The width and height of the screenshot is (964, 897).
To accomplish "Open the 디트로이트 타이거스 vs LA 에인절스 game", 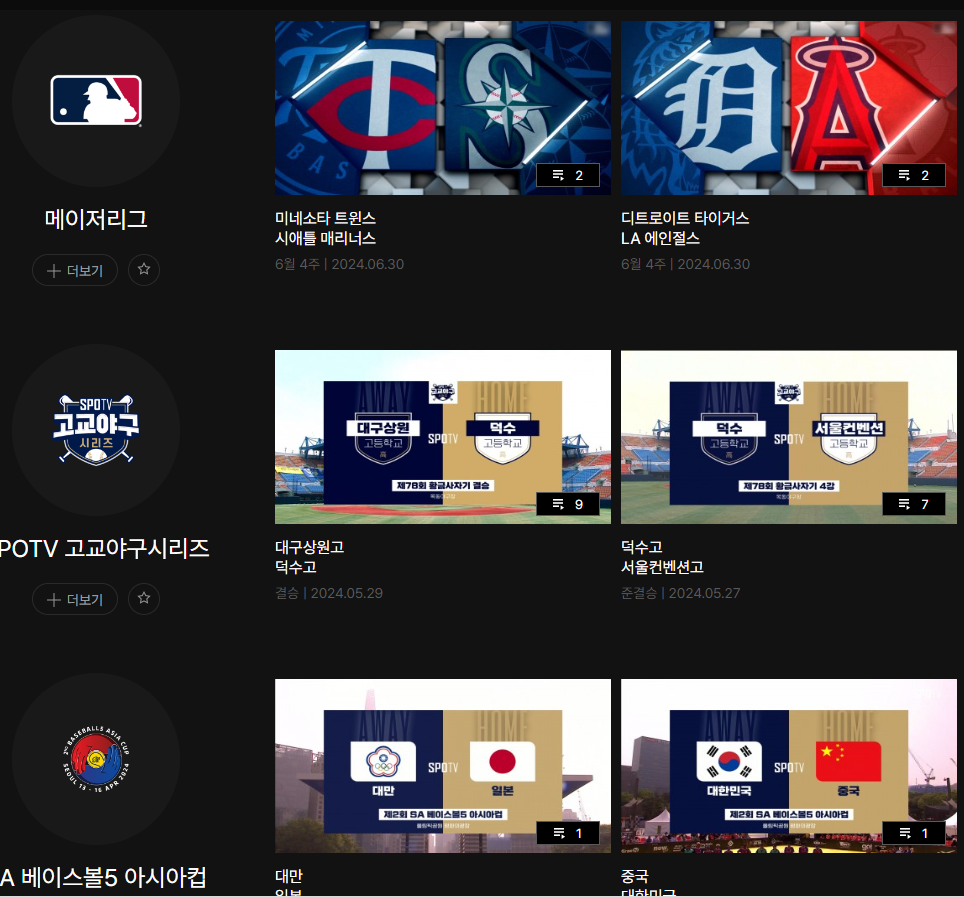I will click(x=788, y=108).
